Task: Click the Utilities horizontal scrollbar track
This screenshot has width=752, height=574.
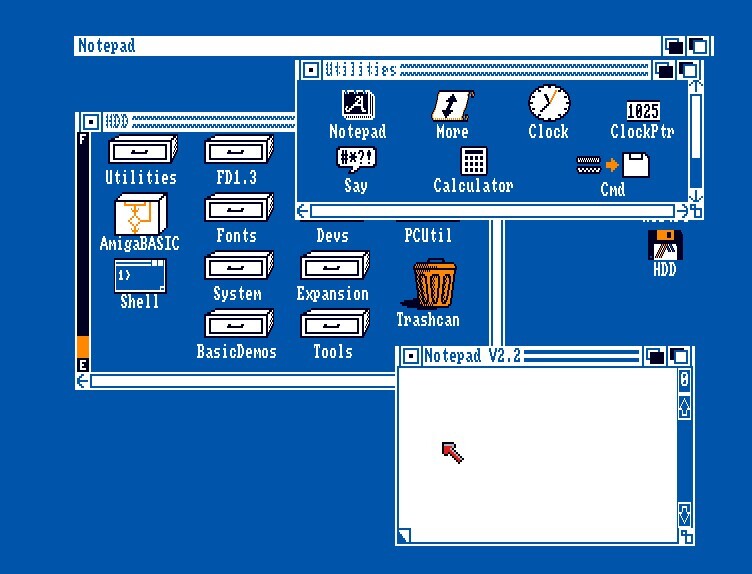Action: click(493, 211)
